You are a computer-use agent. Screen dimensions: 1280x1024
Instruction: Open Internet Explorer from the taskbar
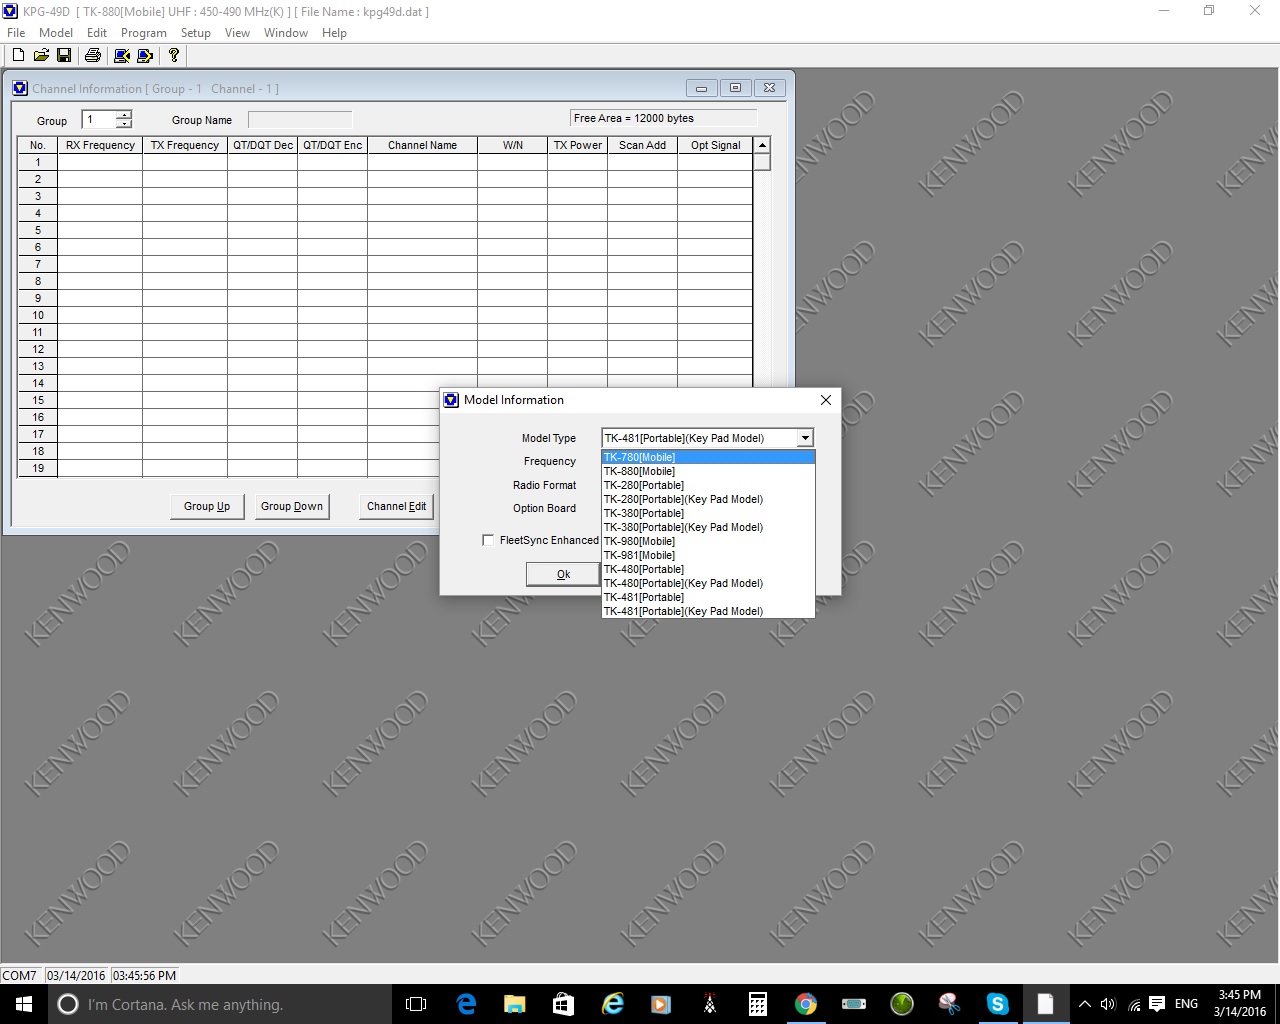coord(612,1004)
